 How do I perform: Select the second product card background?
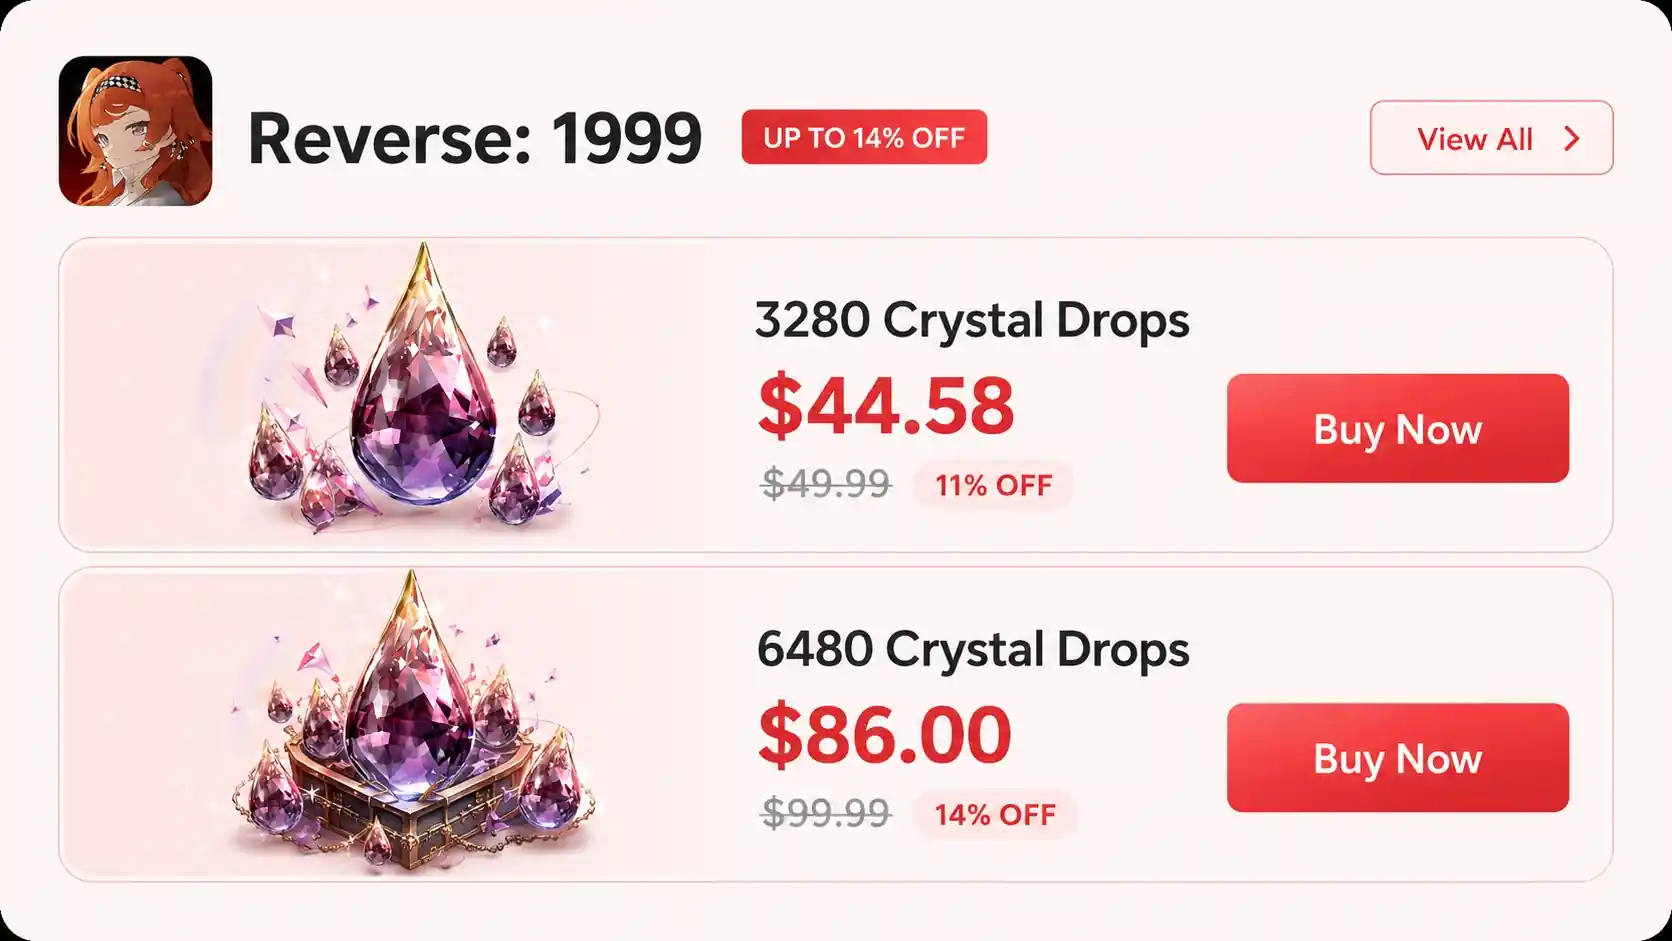pos(835,724)
